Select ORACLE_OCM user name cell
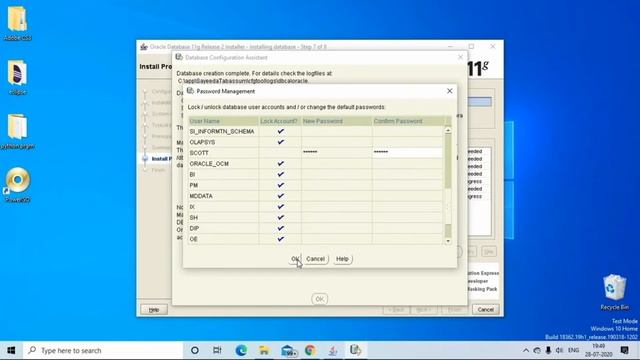Screen dimensions: 640x360 (223, 164)
